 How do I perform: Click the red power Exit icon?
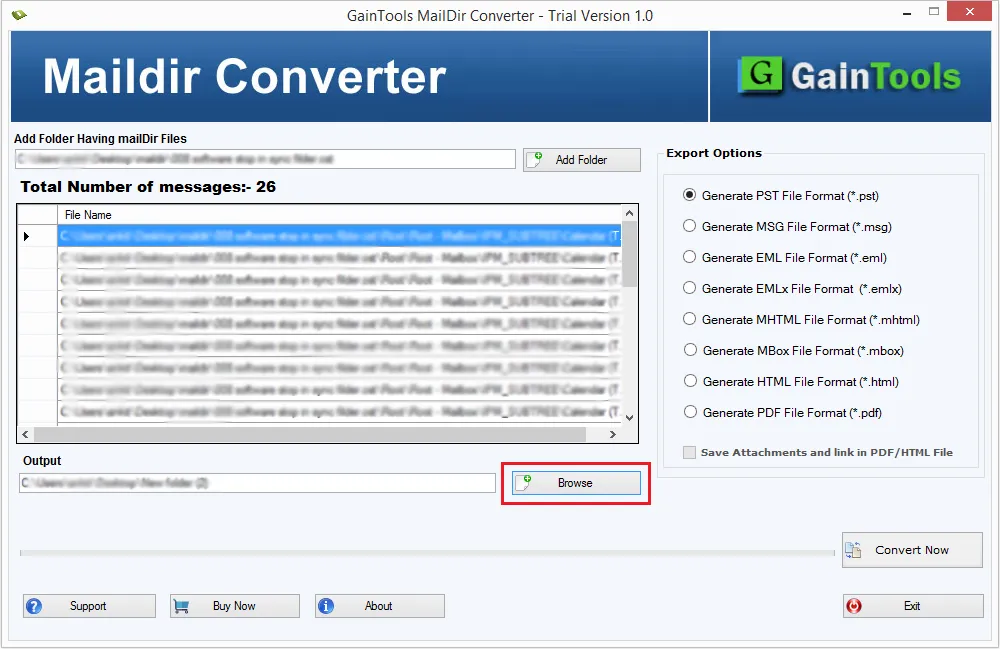[x=854, y=606]
